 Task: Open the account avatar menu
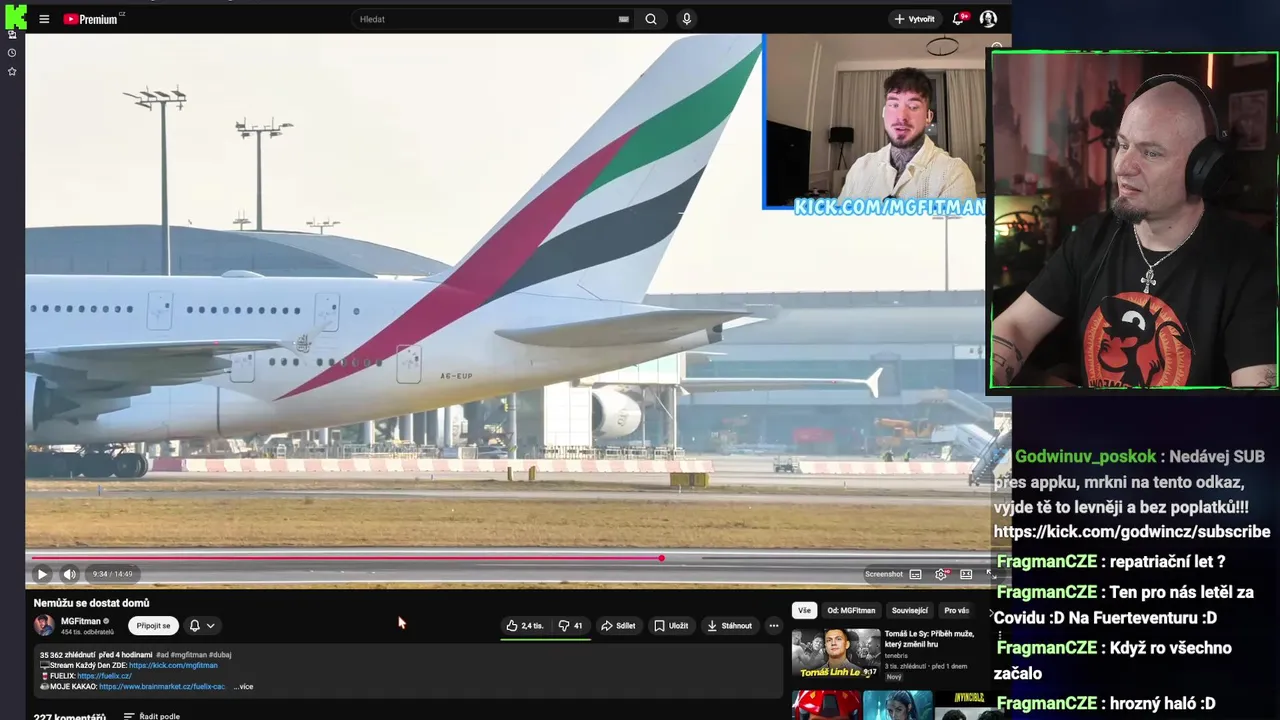pos(988,19)
